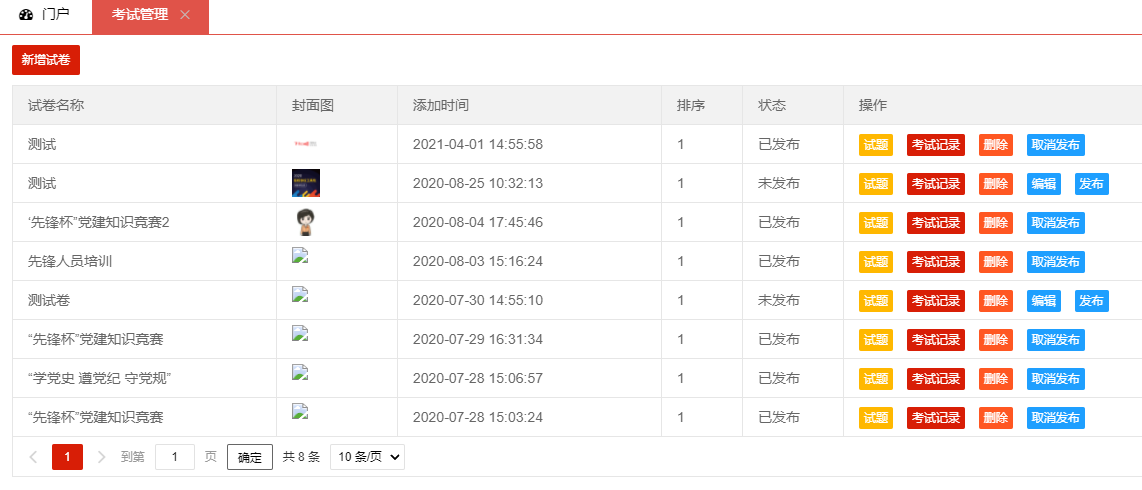The width and height of the screenshot is (1142, 490).
Task: Select the 考试管理 tab
Action: 139,15
